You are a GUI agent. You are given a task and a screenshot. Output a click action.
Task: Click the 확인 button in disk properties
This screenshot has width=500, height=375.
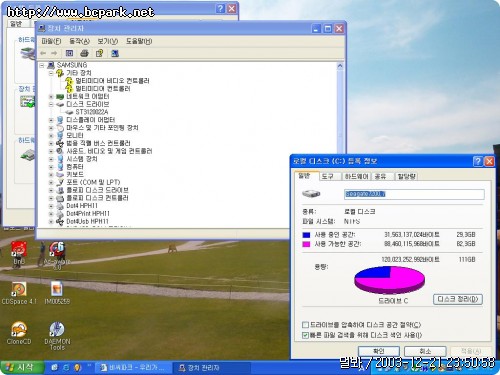(x=379, y=351)
